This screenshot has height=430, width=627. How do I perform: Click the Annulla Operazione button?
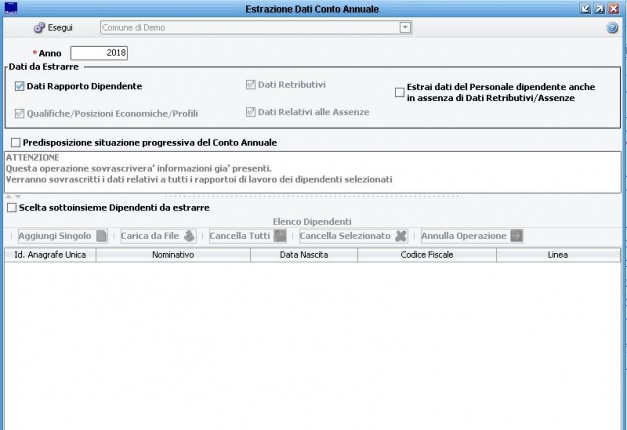point(472,236)
